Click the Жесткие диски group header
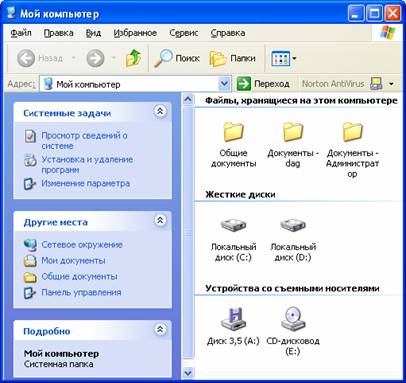 tap(240, 194)
